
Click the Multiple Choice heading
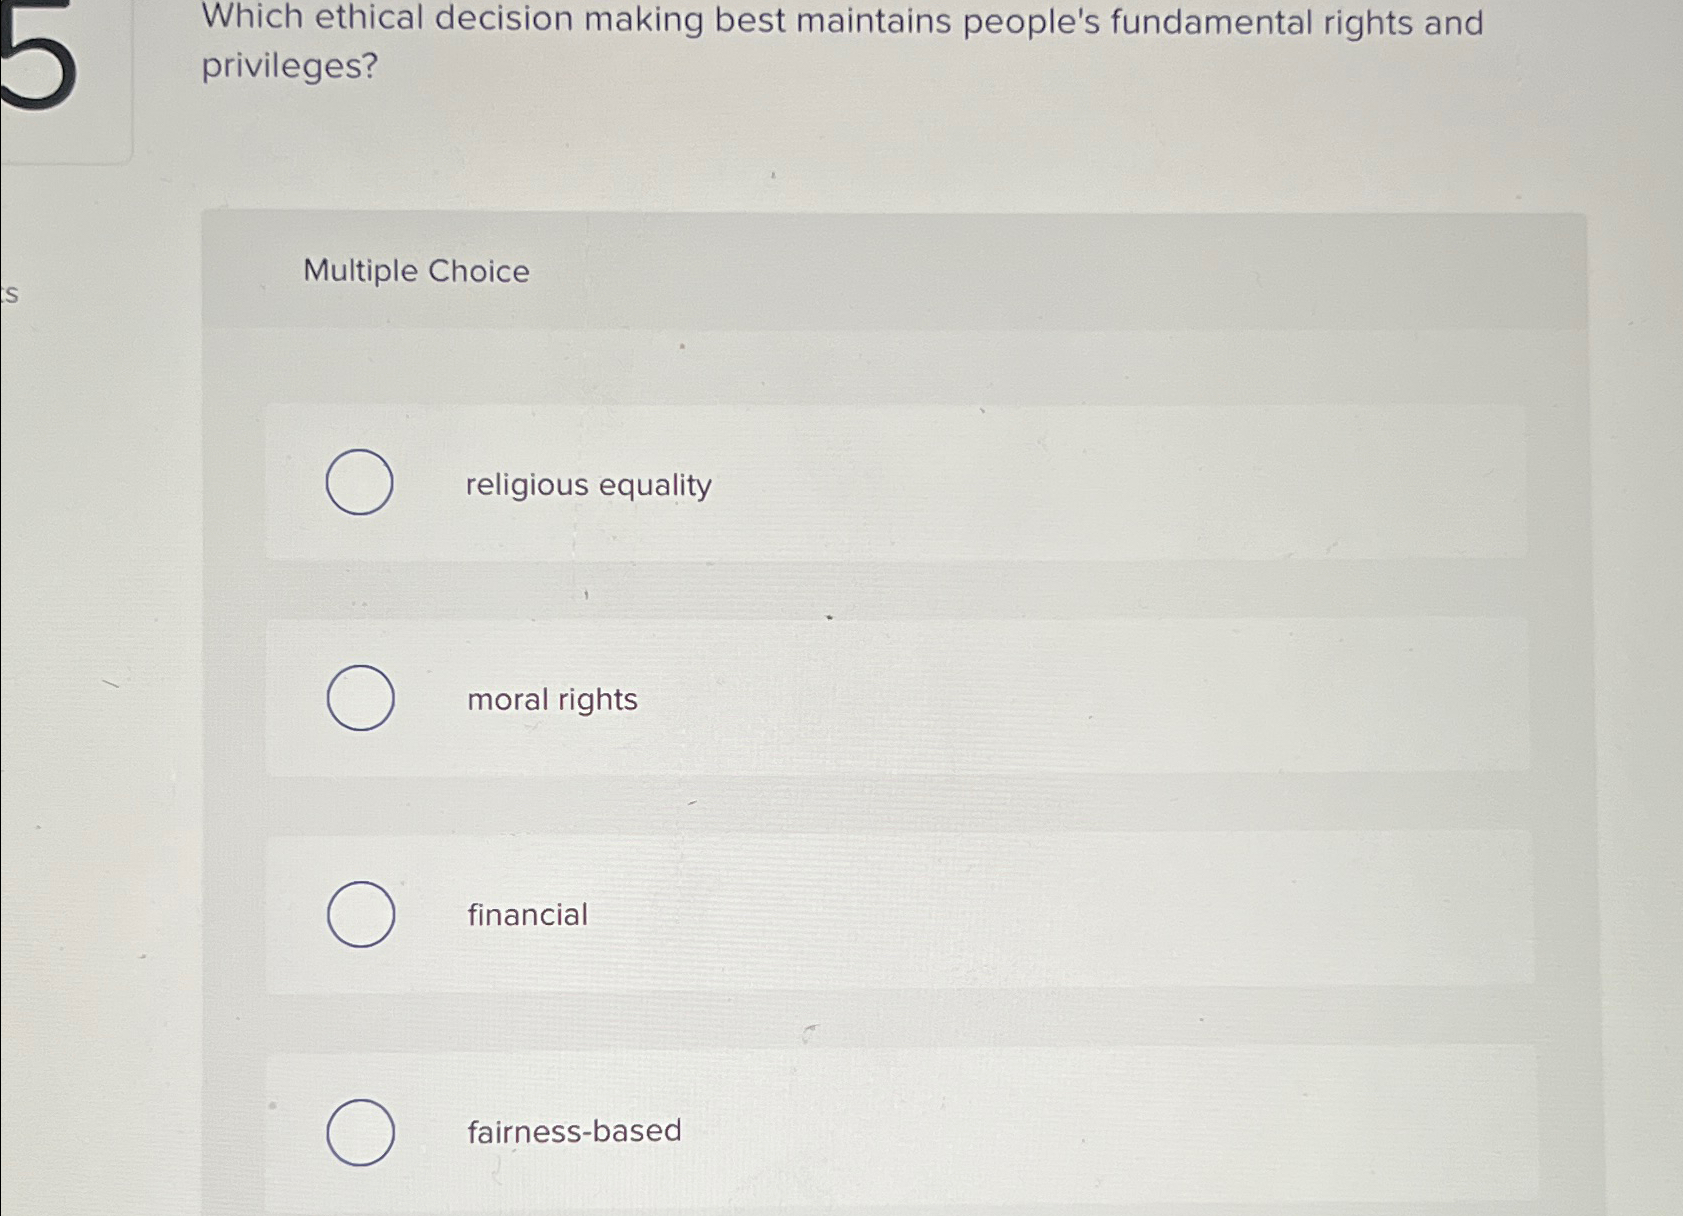[x=415, y=271]
